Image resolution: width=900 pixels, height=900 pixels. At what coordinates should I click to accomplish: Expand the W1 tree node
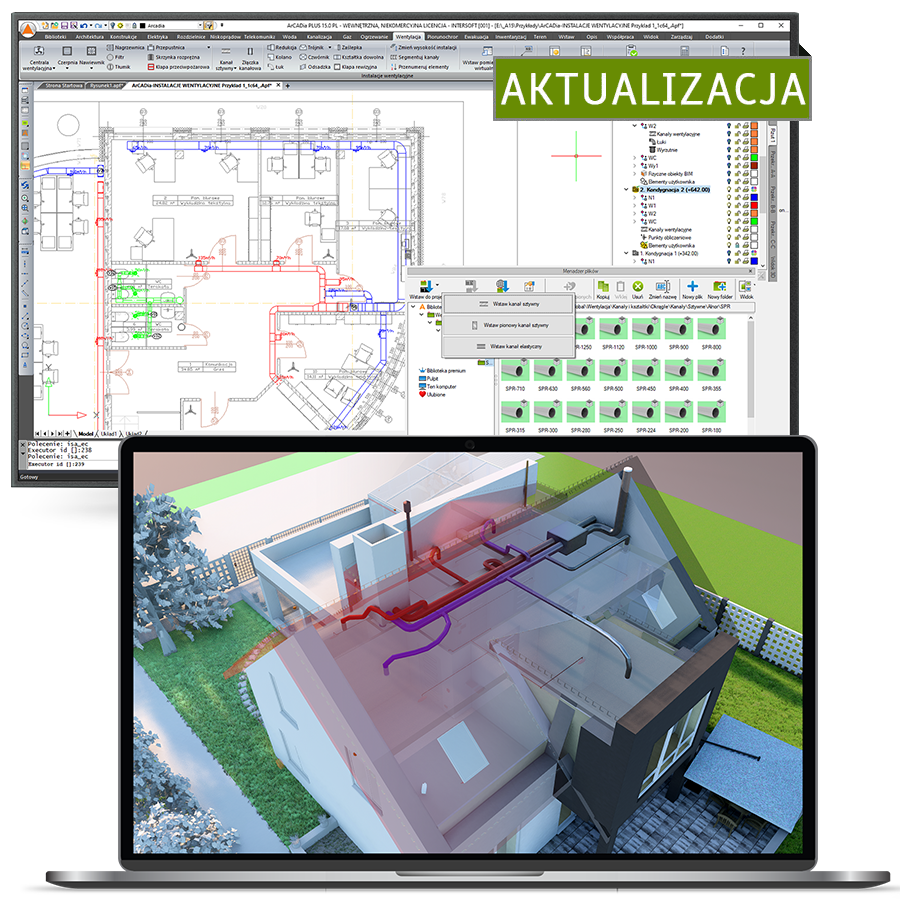coord(634,205)
